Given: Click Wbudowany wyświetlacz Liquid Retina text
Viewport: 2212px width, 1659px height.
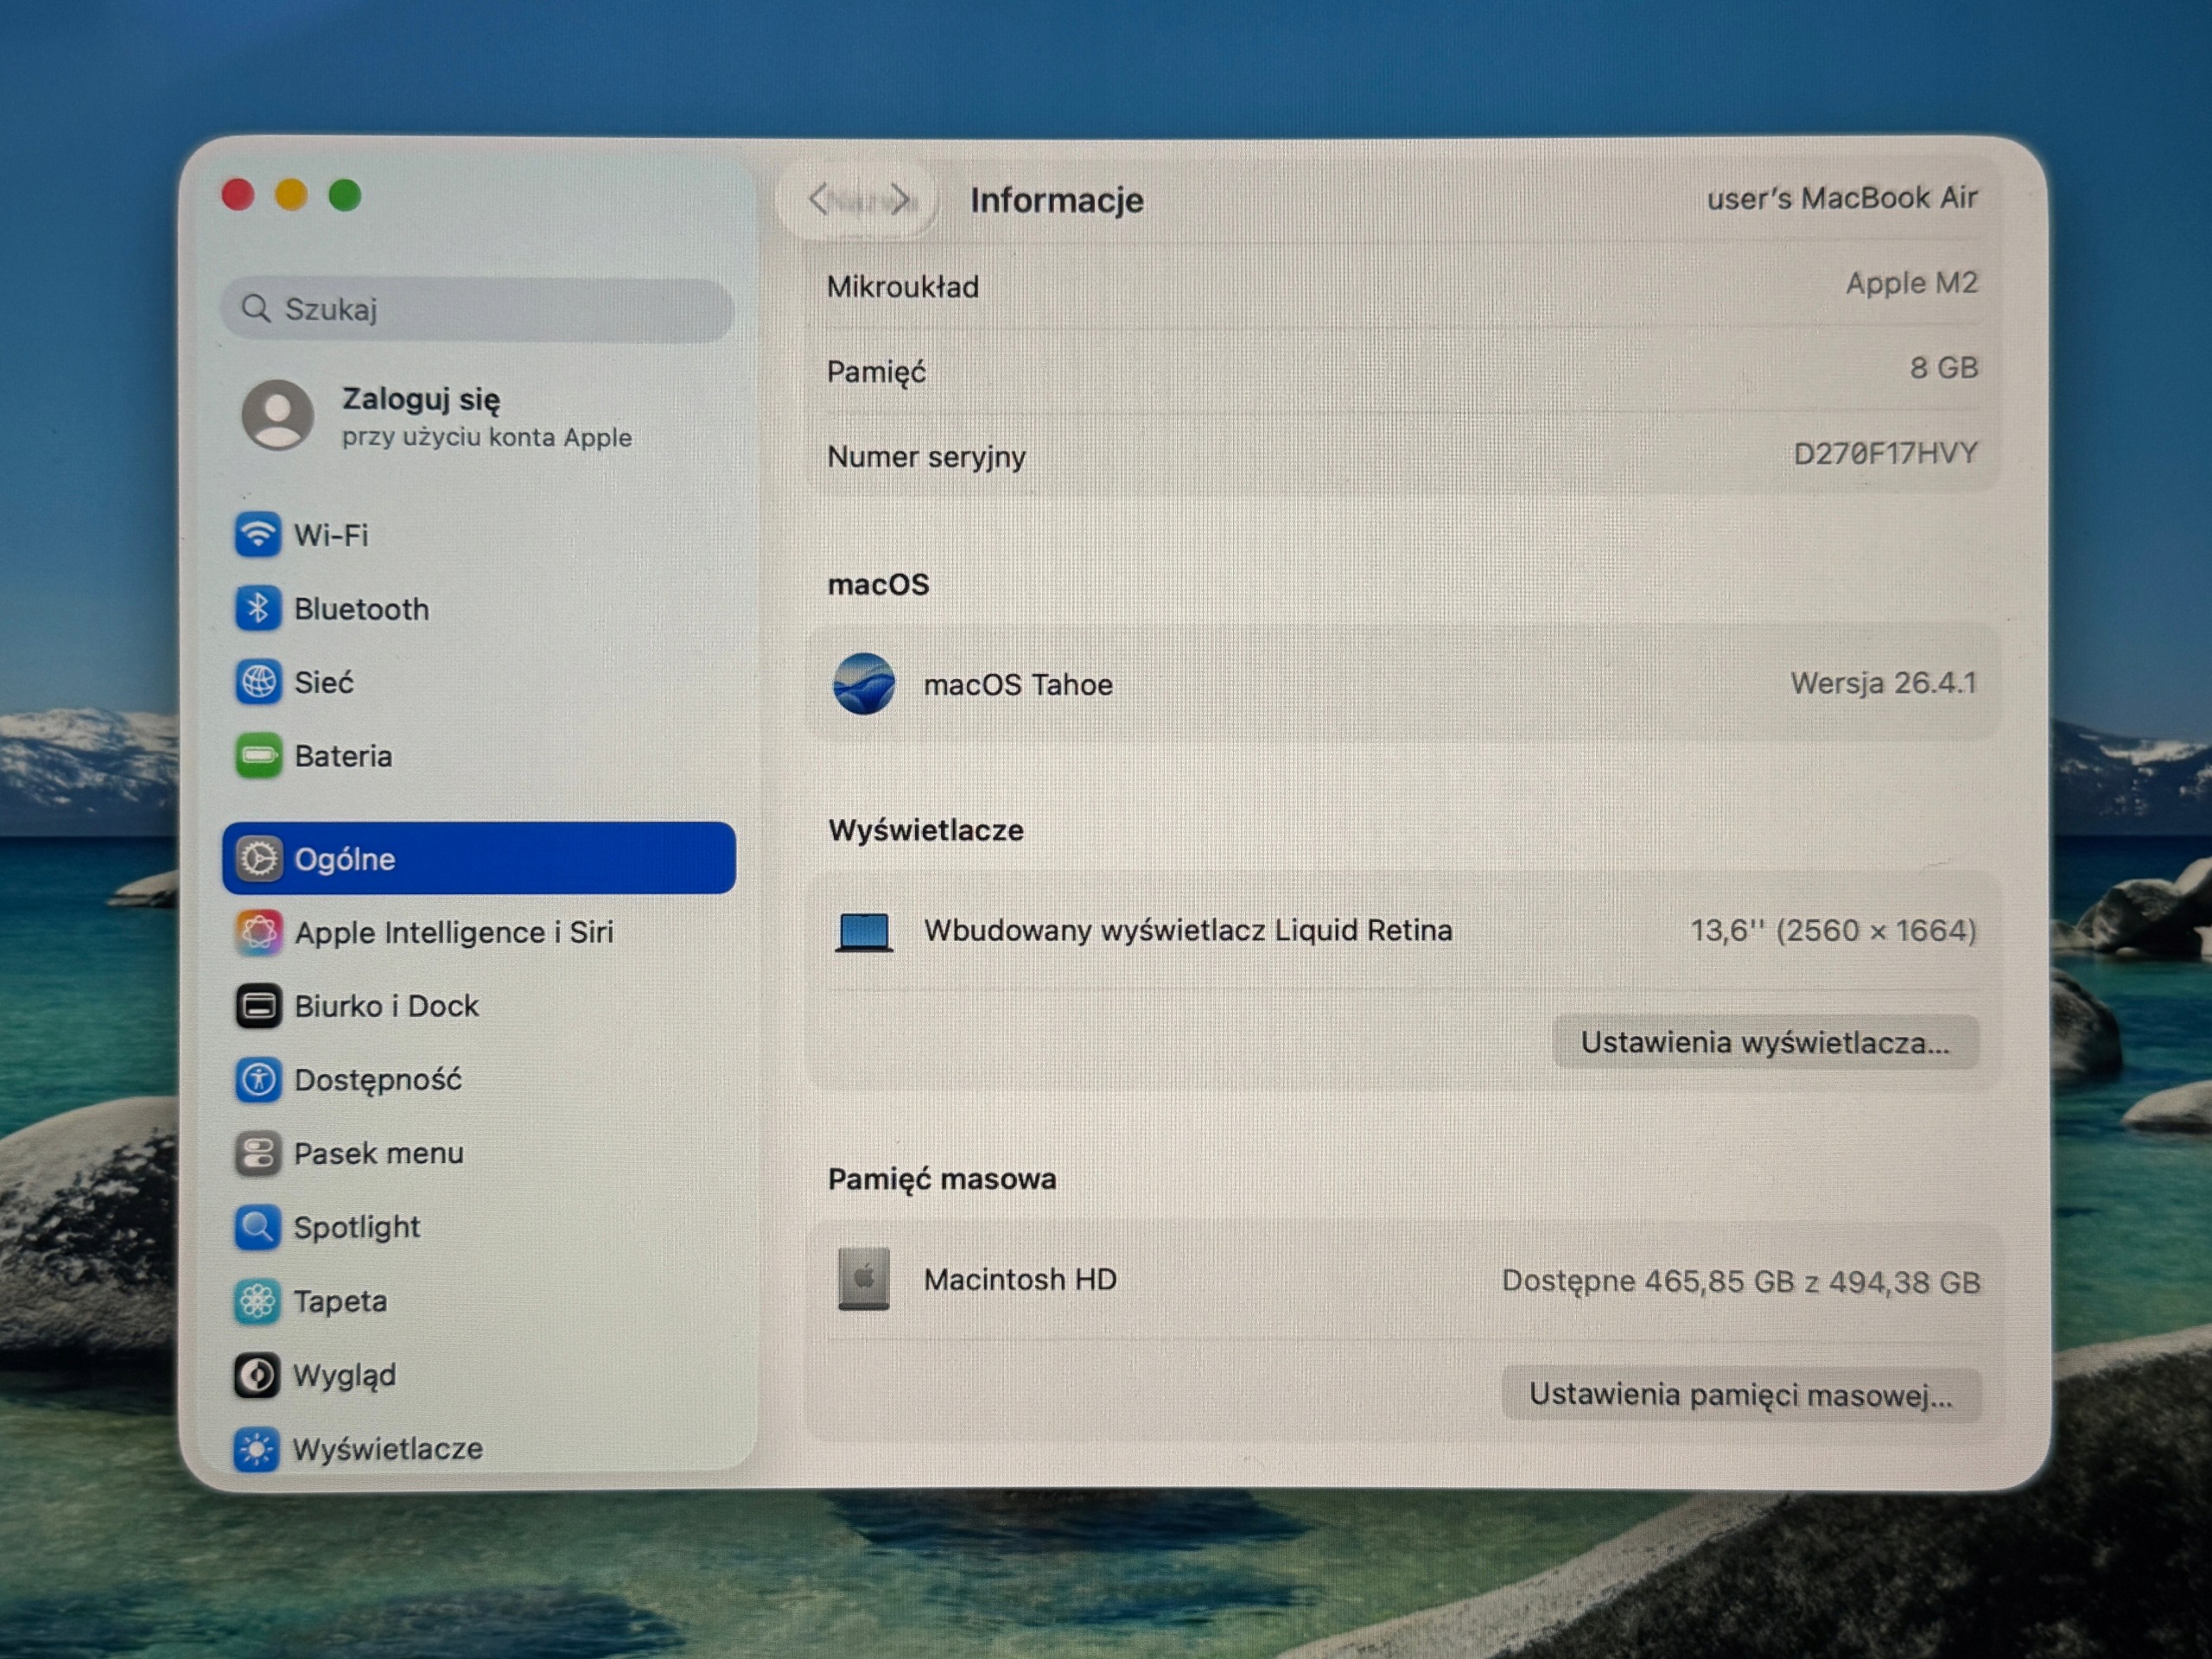Looking at the screenshot, I should coord(1188,931).
